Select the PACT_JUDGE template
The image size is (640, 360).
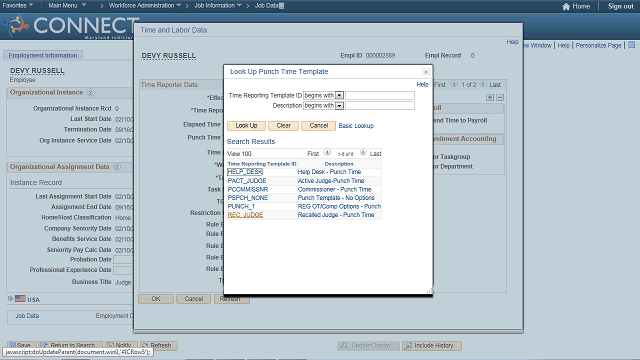(247, 181)
